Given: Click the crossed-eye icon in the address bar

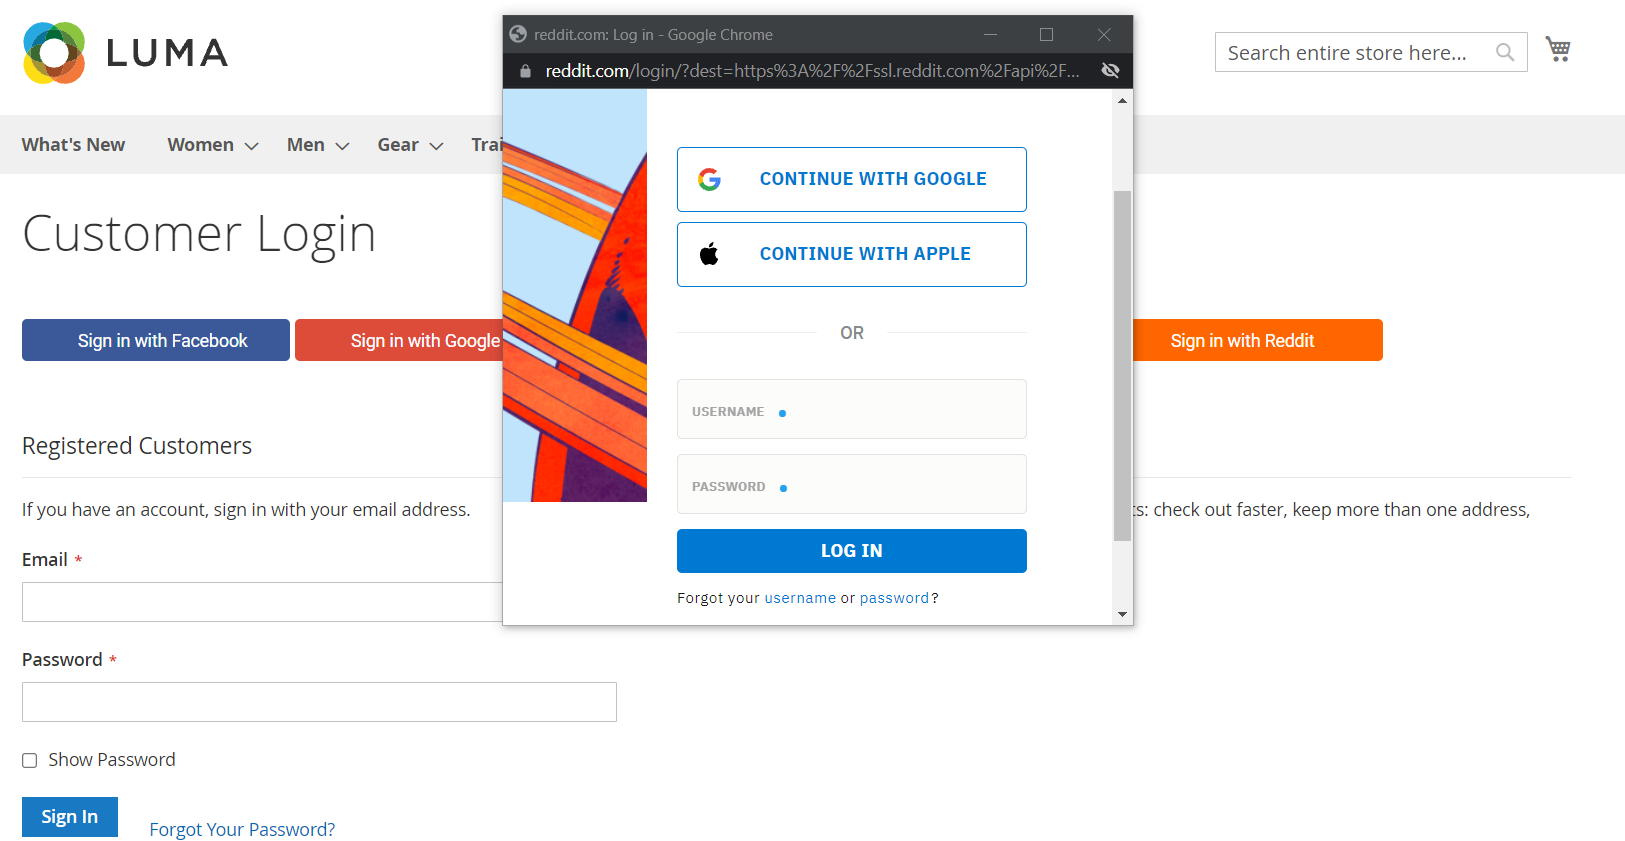Looking at the screenshot, I should [1110, 70].
